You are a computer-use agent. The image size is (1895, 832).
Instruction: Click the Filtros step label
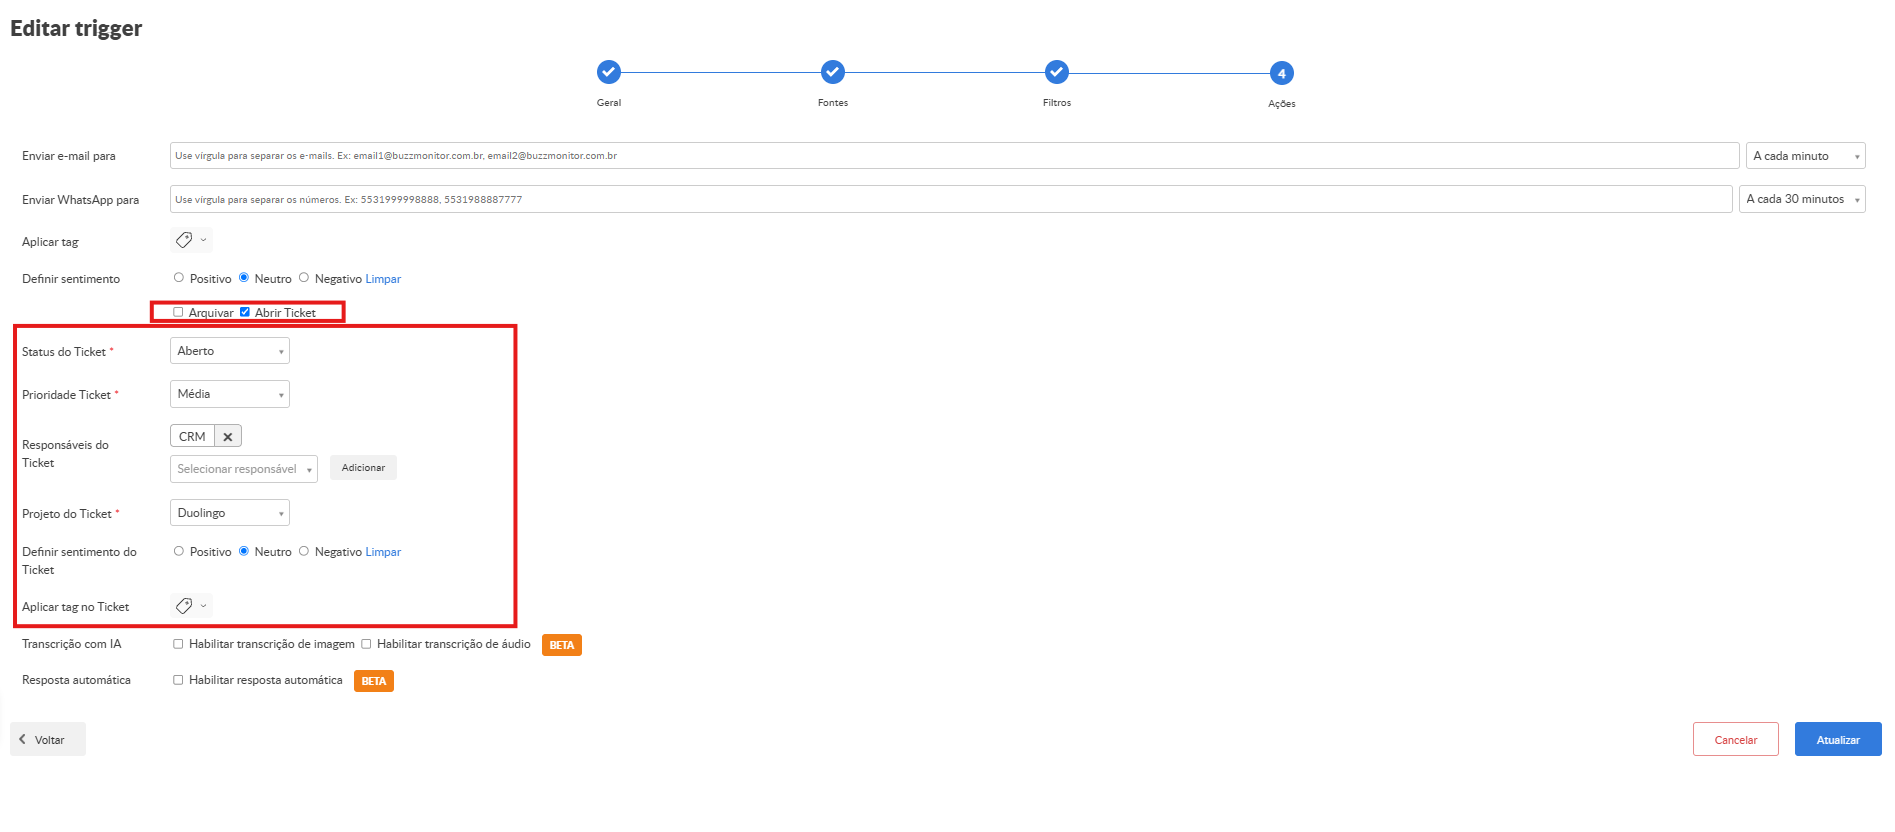[x=1057, y=103]
